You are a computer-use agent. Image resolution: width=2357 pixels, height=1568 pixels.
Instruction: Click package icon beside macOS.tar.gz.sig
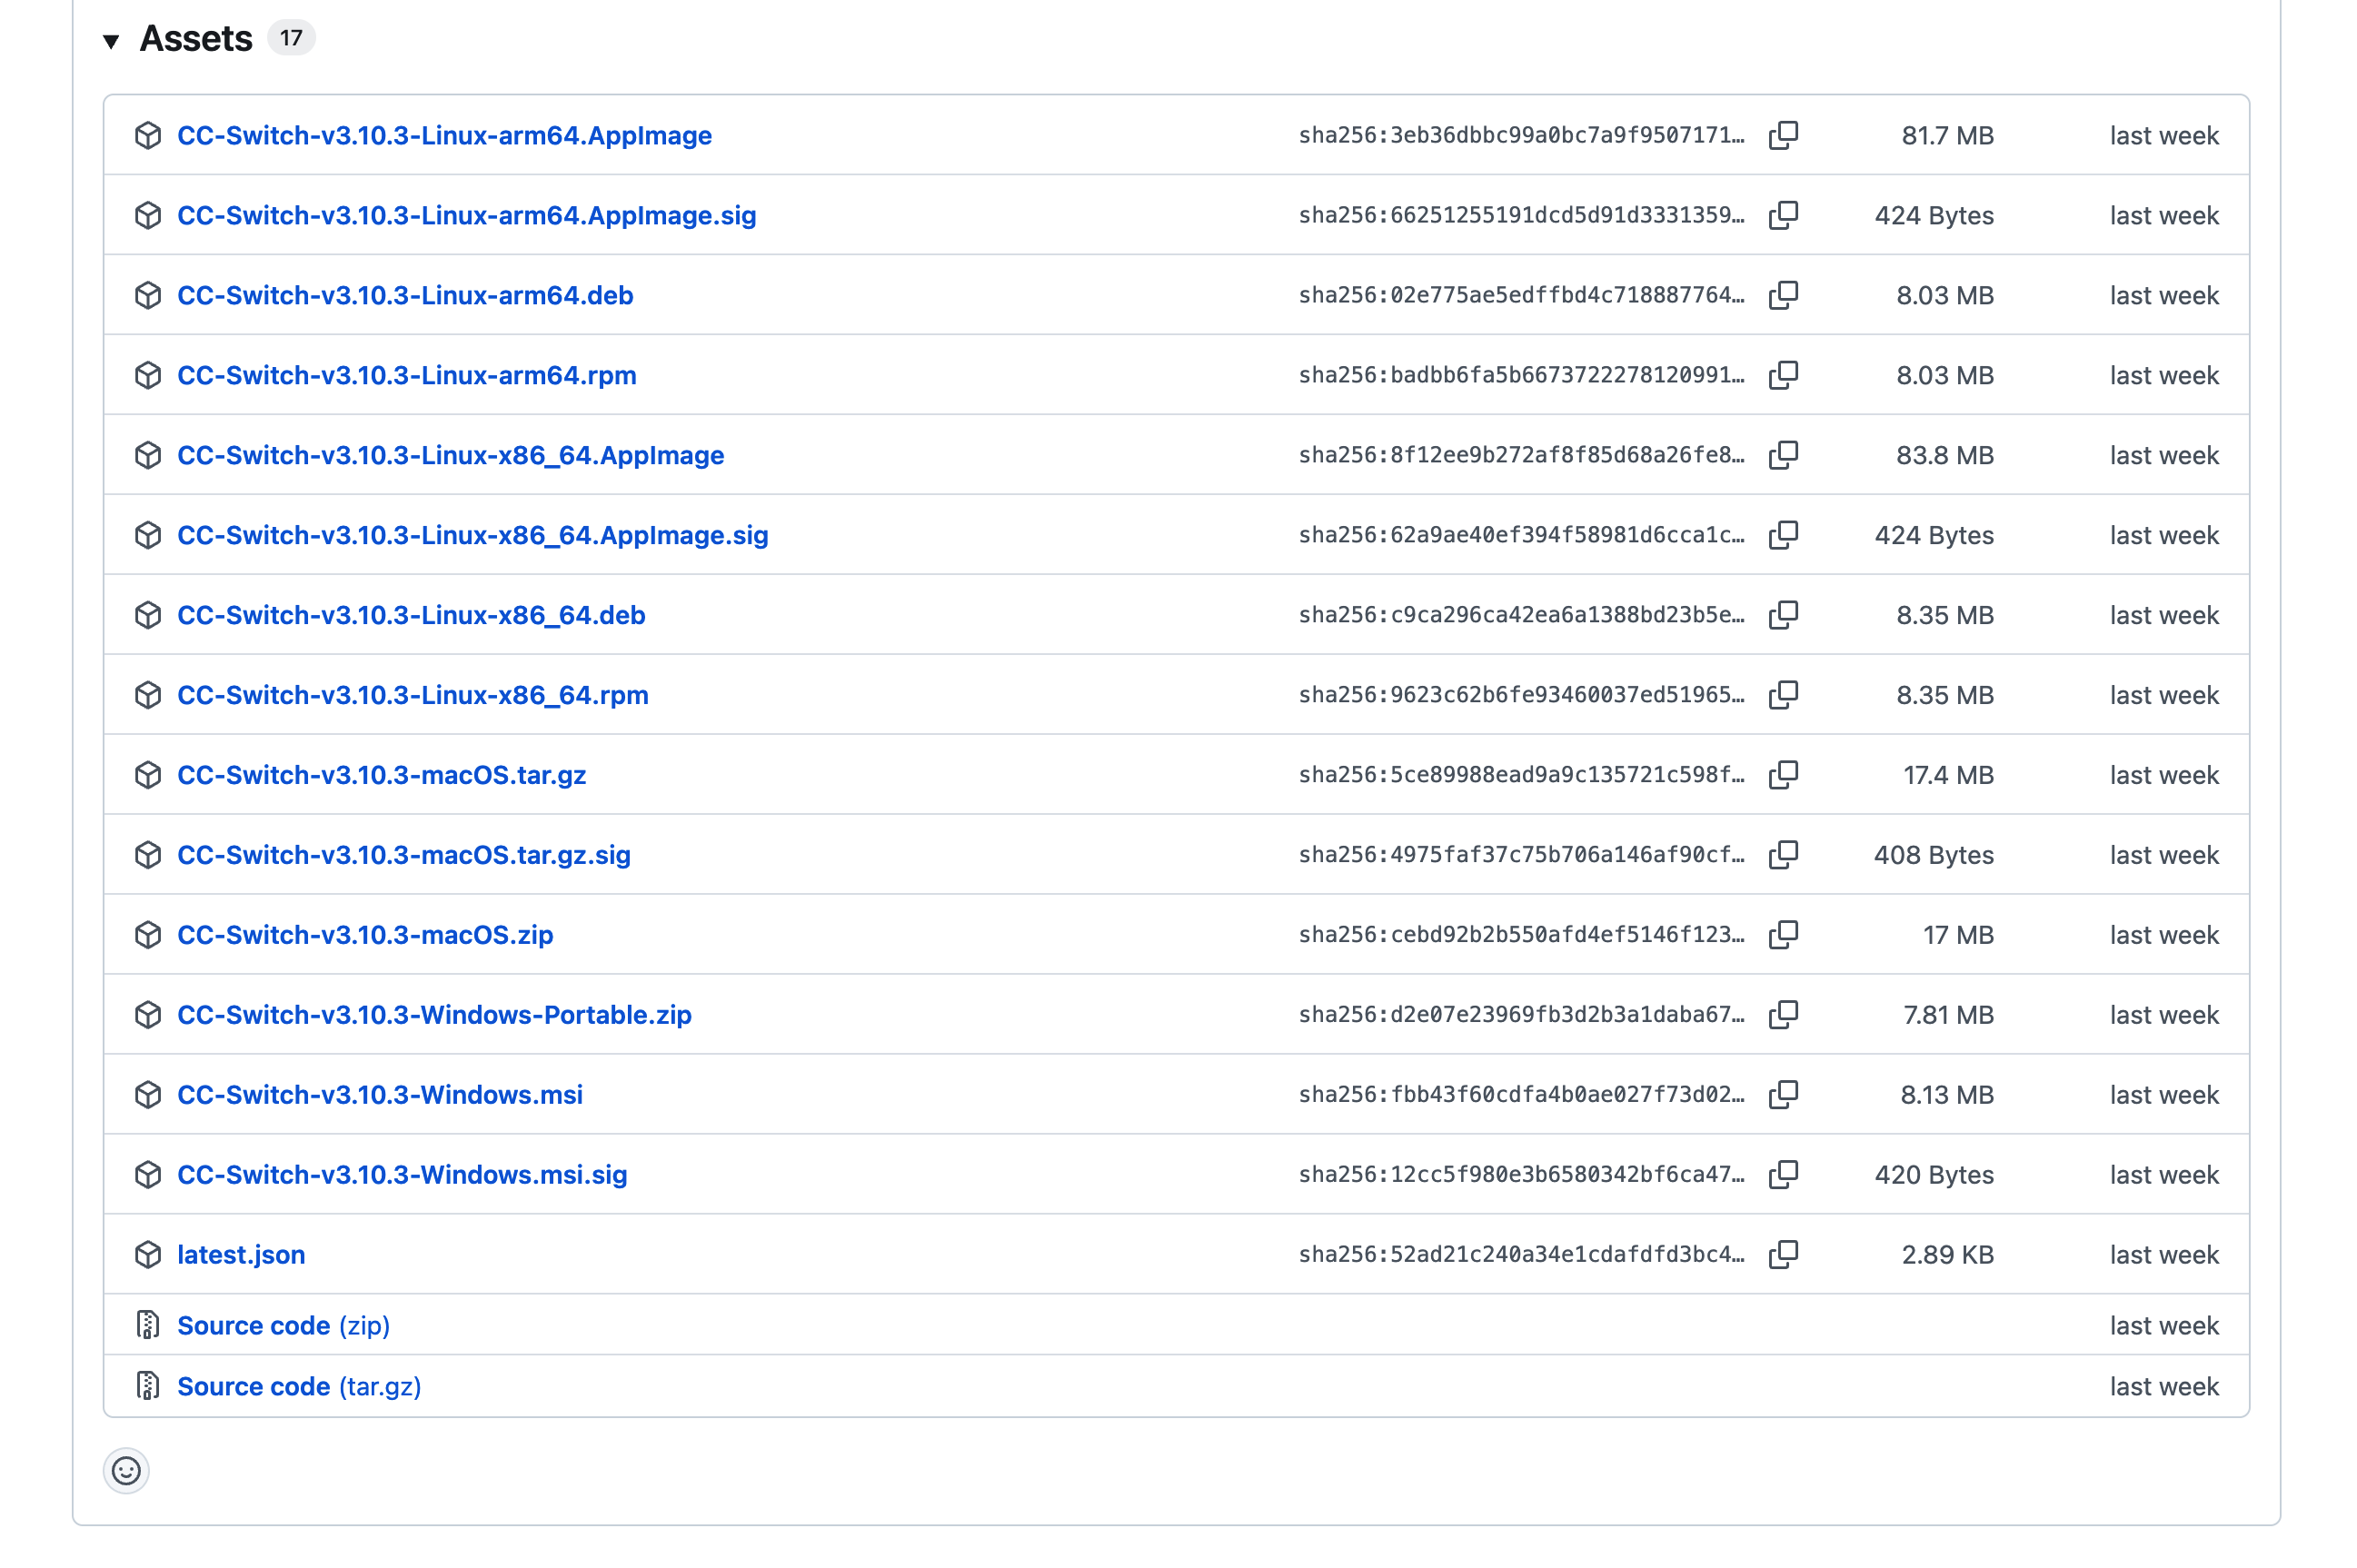click(148, 855)
